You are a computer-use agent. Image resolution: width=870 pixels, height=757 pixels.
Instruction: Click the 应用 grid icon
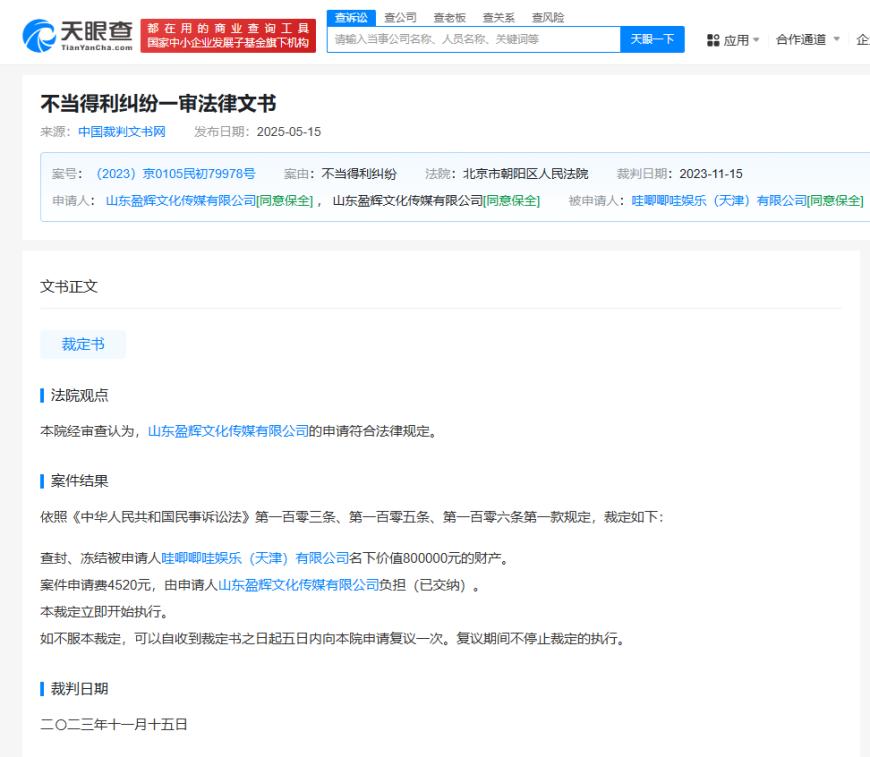713,40
